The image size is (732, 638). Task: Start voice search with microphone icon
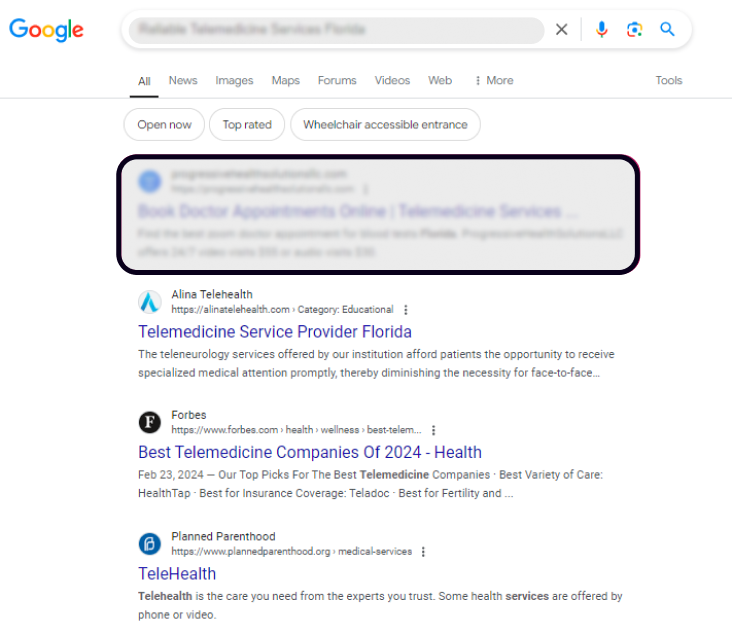(x=601, y=30)
